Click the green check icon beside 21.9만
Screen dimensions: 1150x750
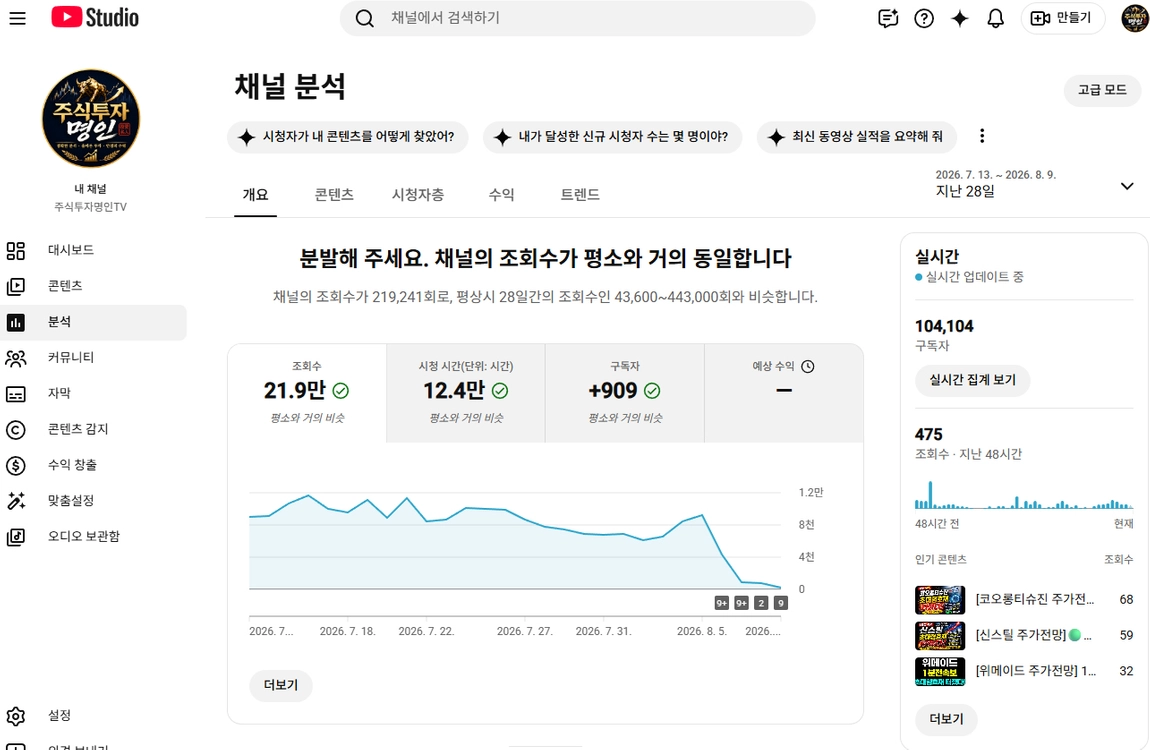(341, 391)
